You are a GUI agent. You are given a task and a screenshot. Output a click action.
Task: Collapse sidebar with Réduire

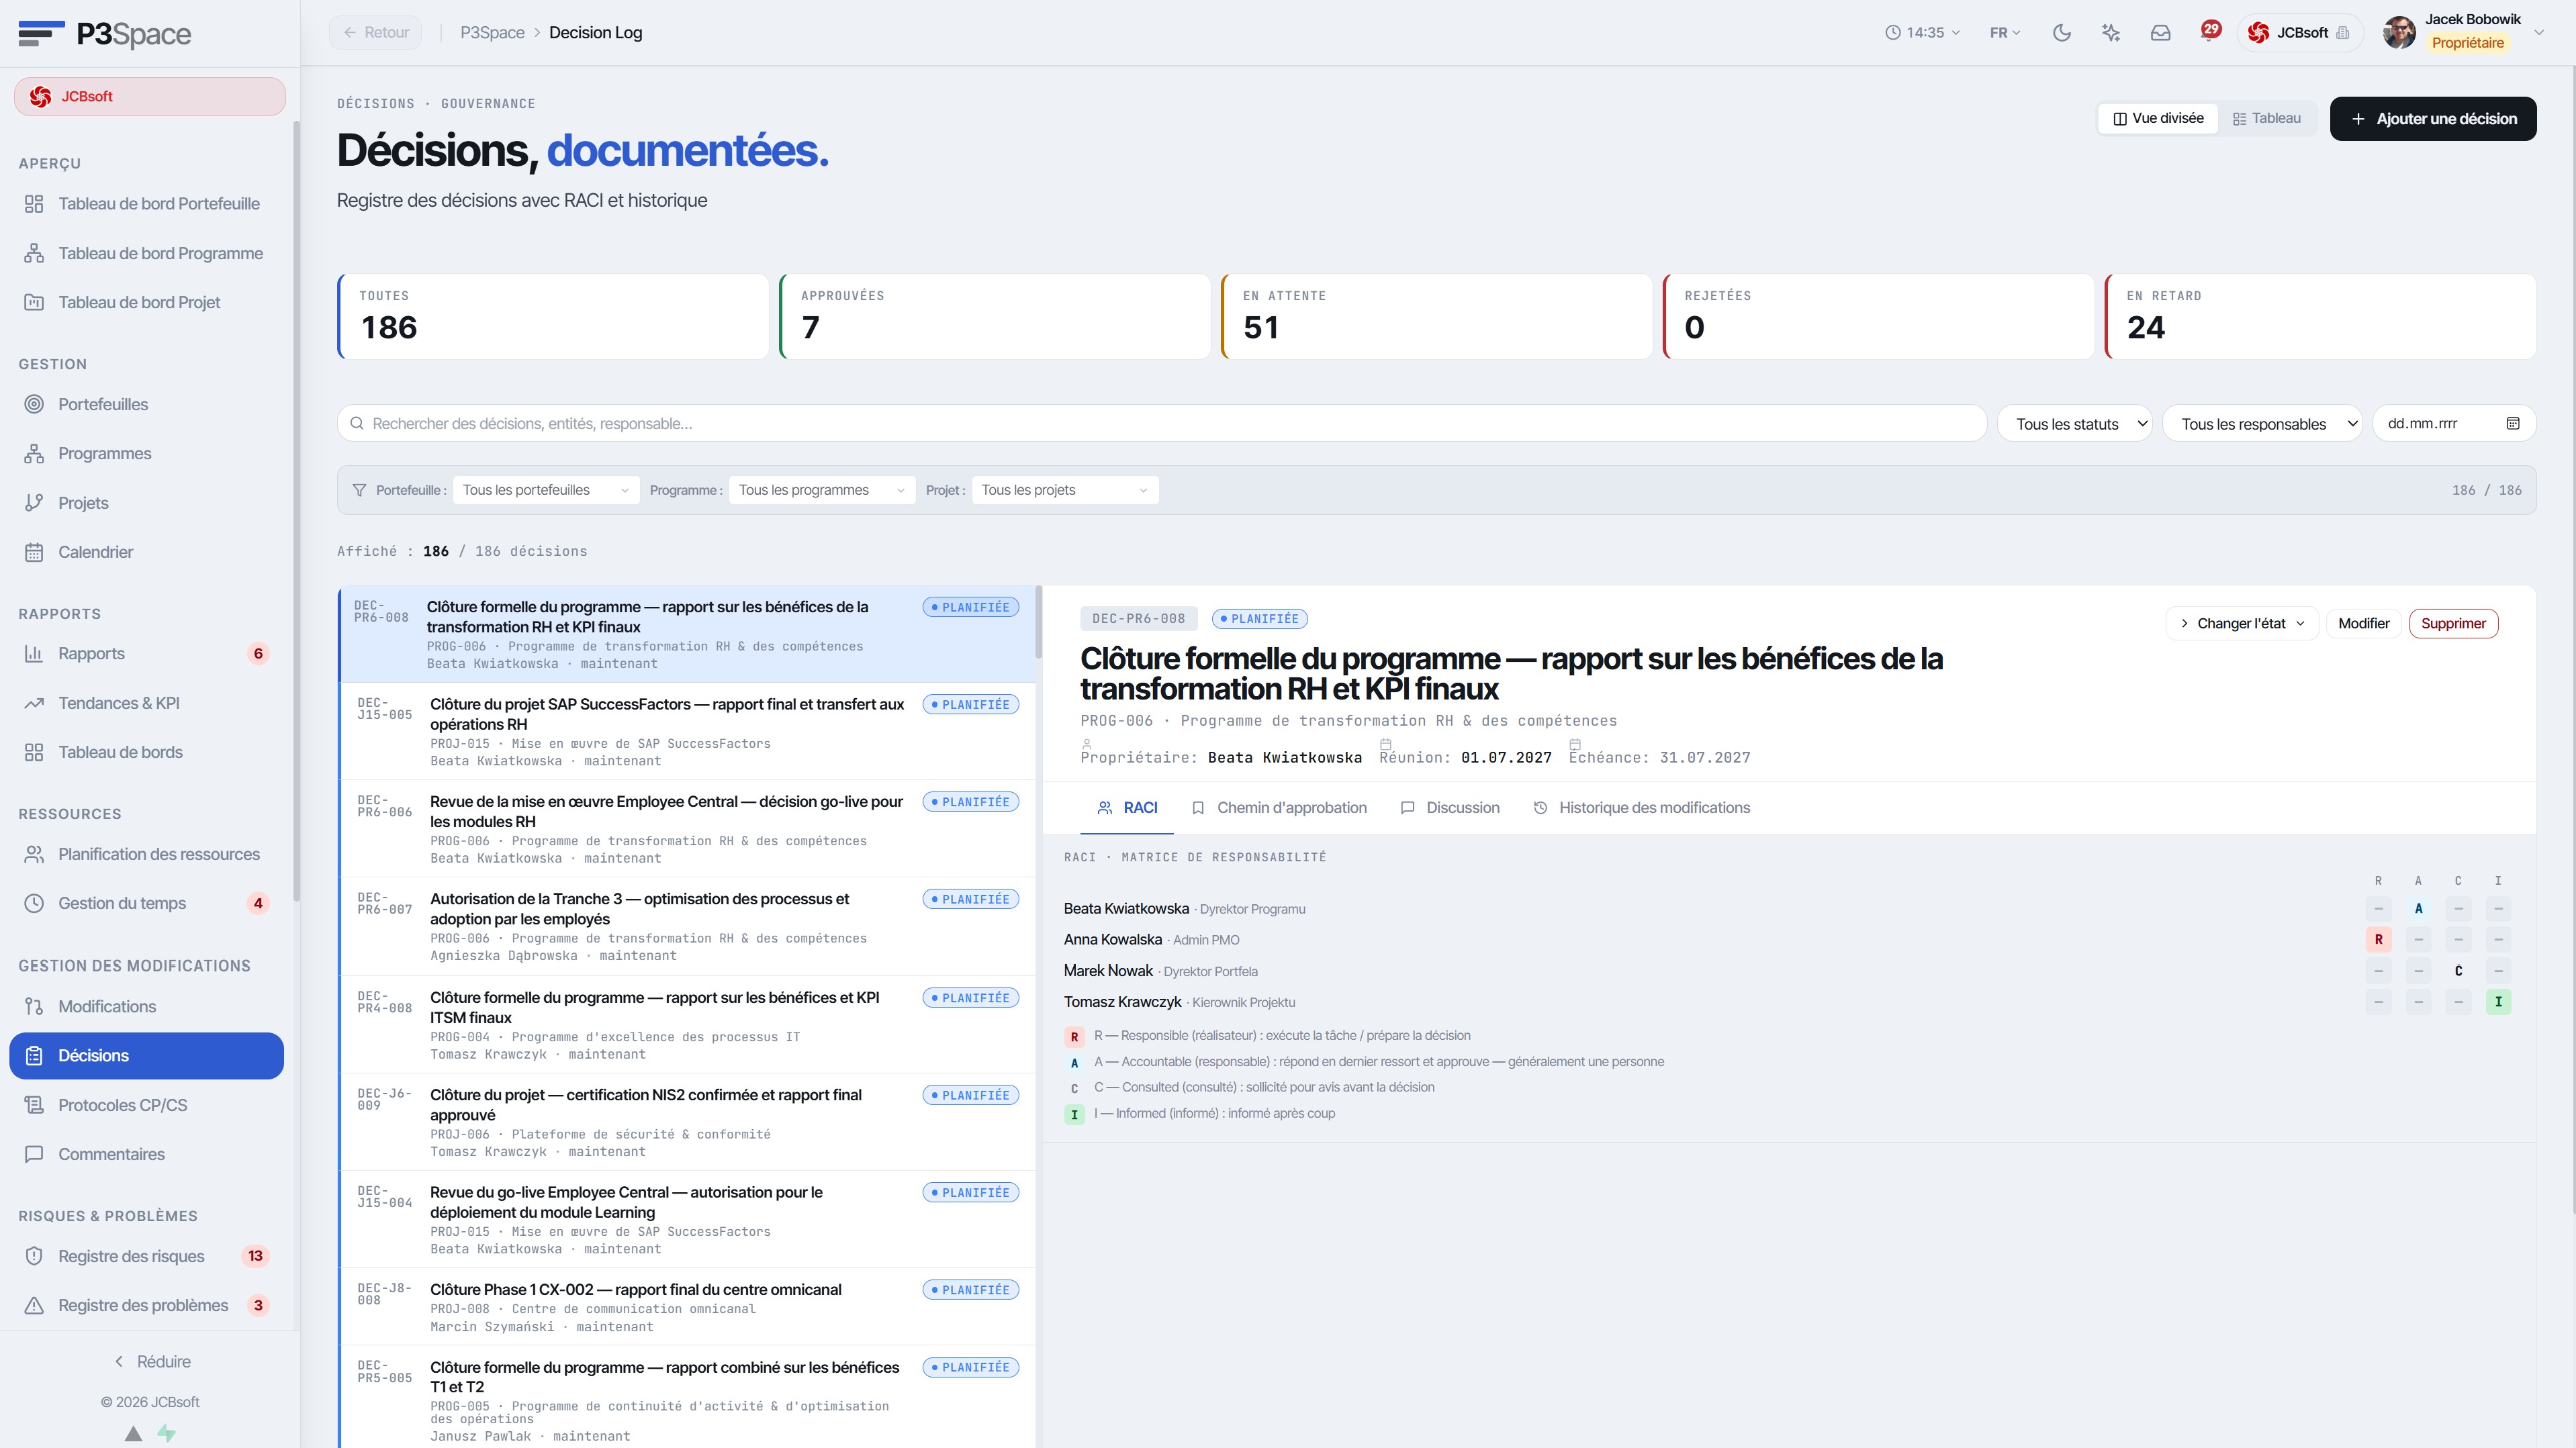click(x=152, y=1362)
